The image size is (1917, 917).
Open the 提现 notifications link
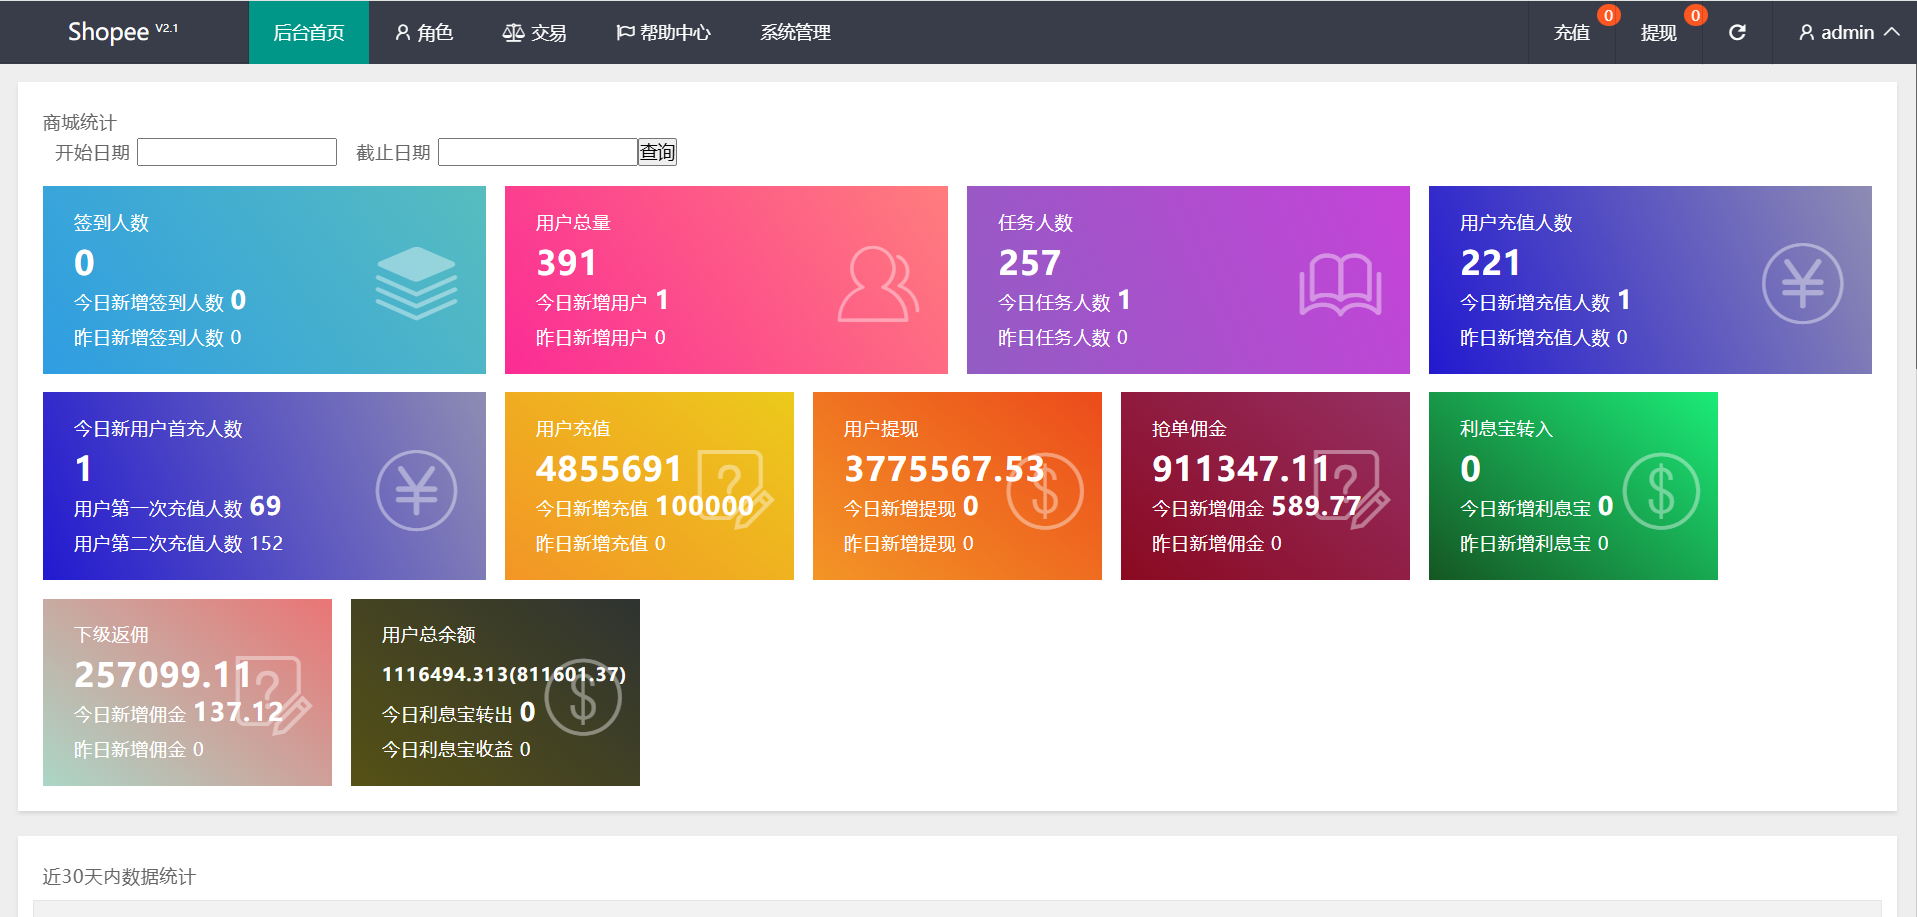(x=1659, y=32)
